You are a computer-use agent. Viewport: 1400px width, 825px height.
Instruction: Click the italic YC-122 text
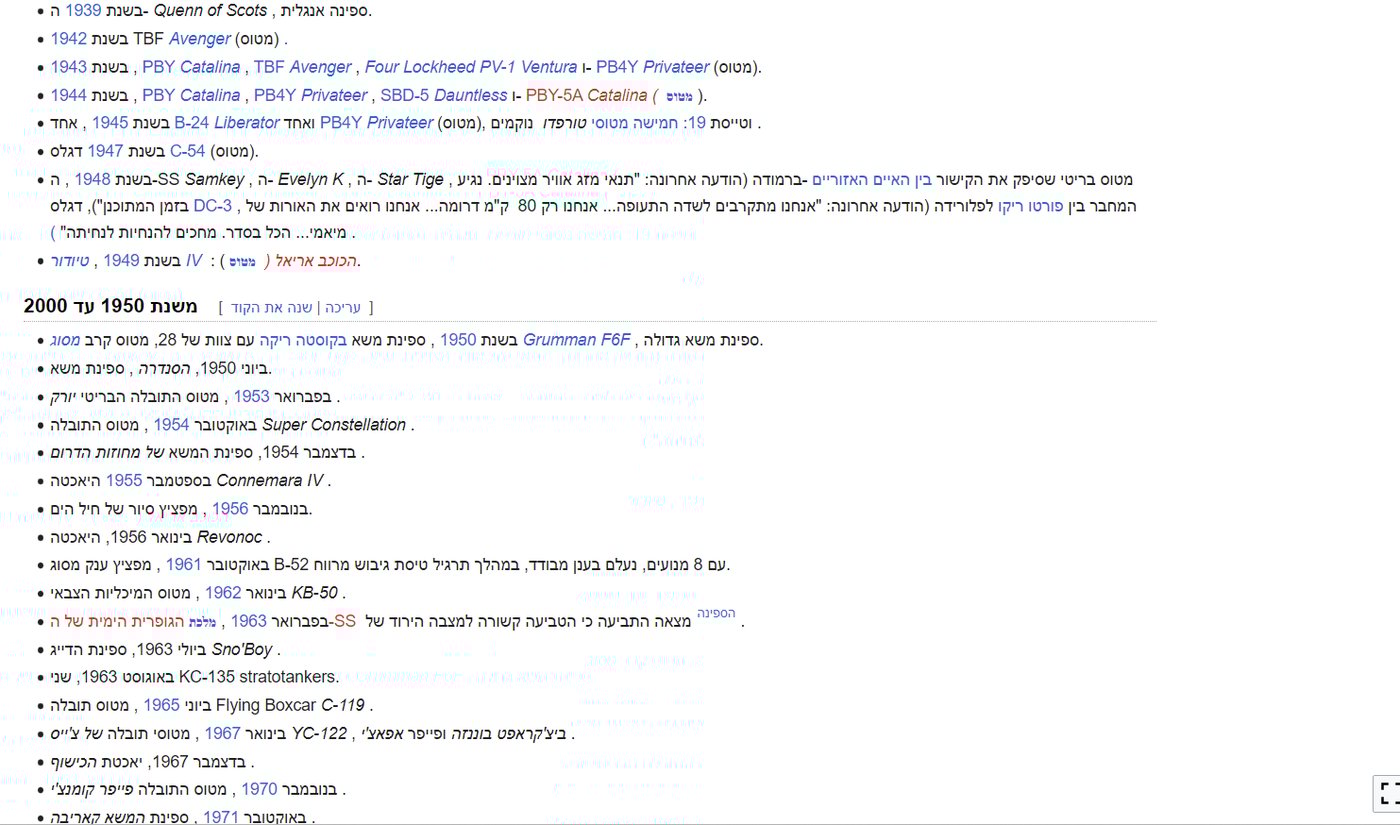coord(318,733)
